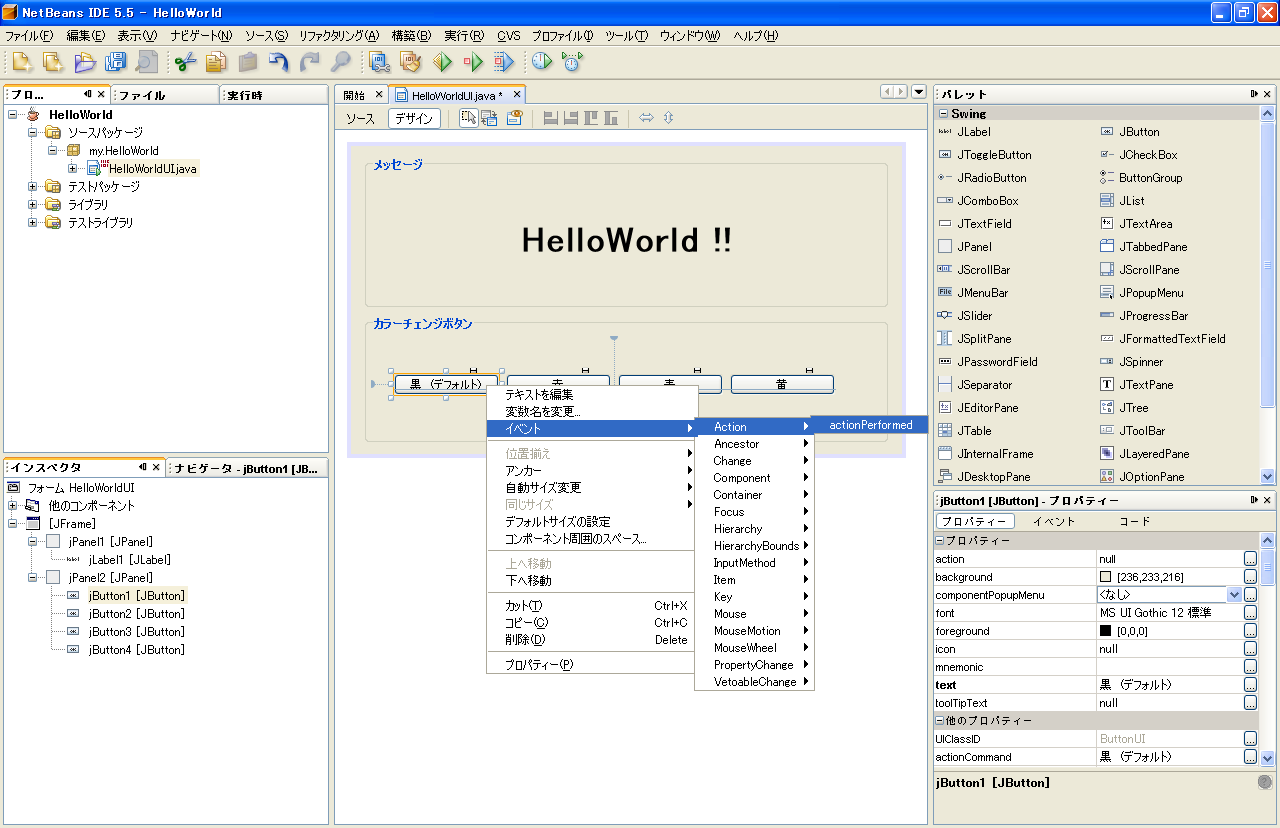Open the componentPopupMenu dropdown
Viewport: 1280px width, 828px height.
tap(1233, 595)
